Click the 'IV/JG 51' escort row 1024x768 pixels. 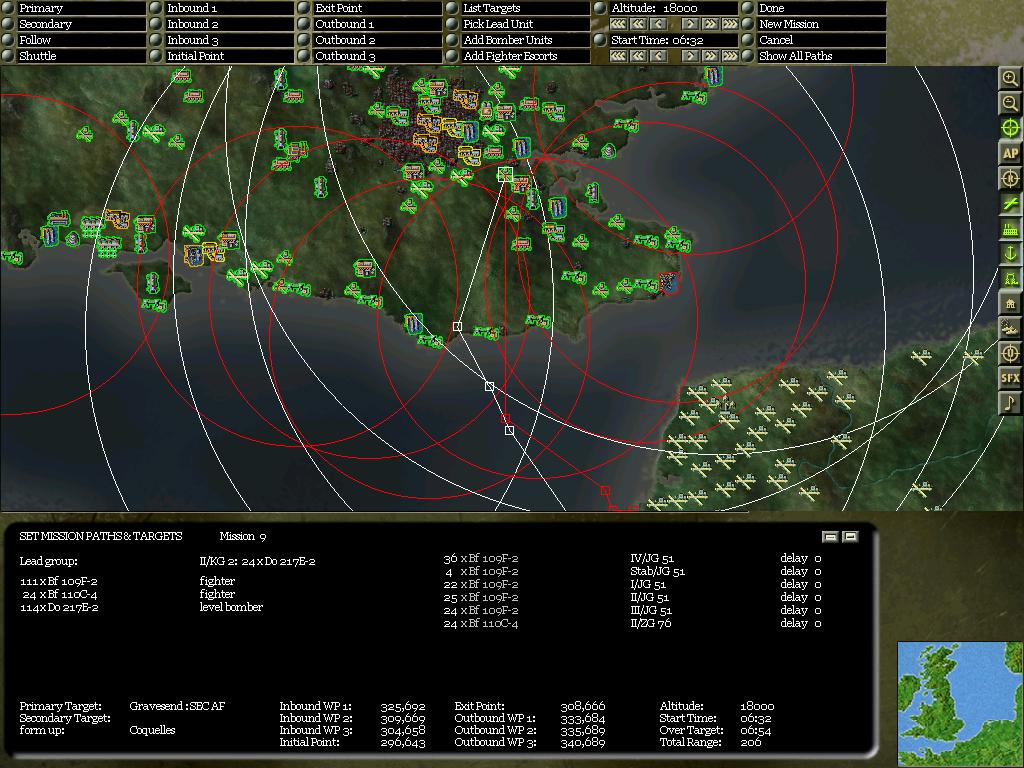632,558
